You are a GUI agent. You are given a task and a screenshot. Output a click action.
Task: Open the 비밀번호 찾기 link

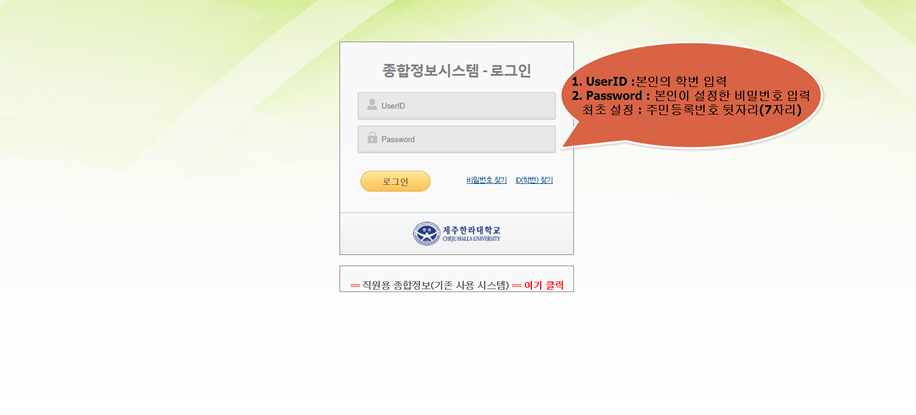[487, 180]
